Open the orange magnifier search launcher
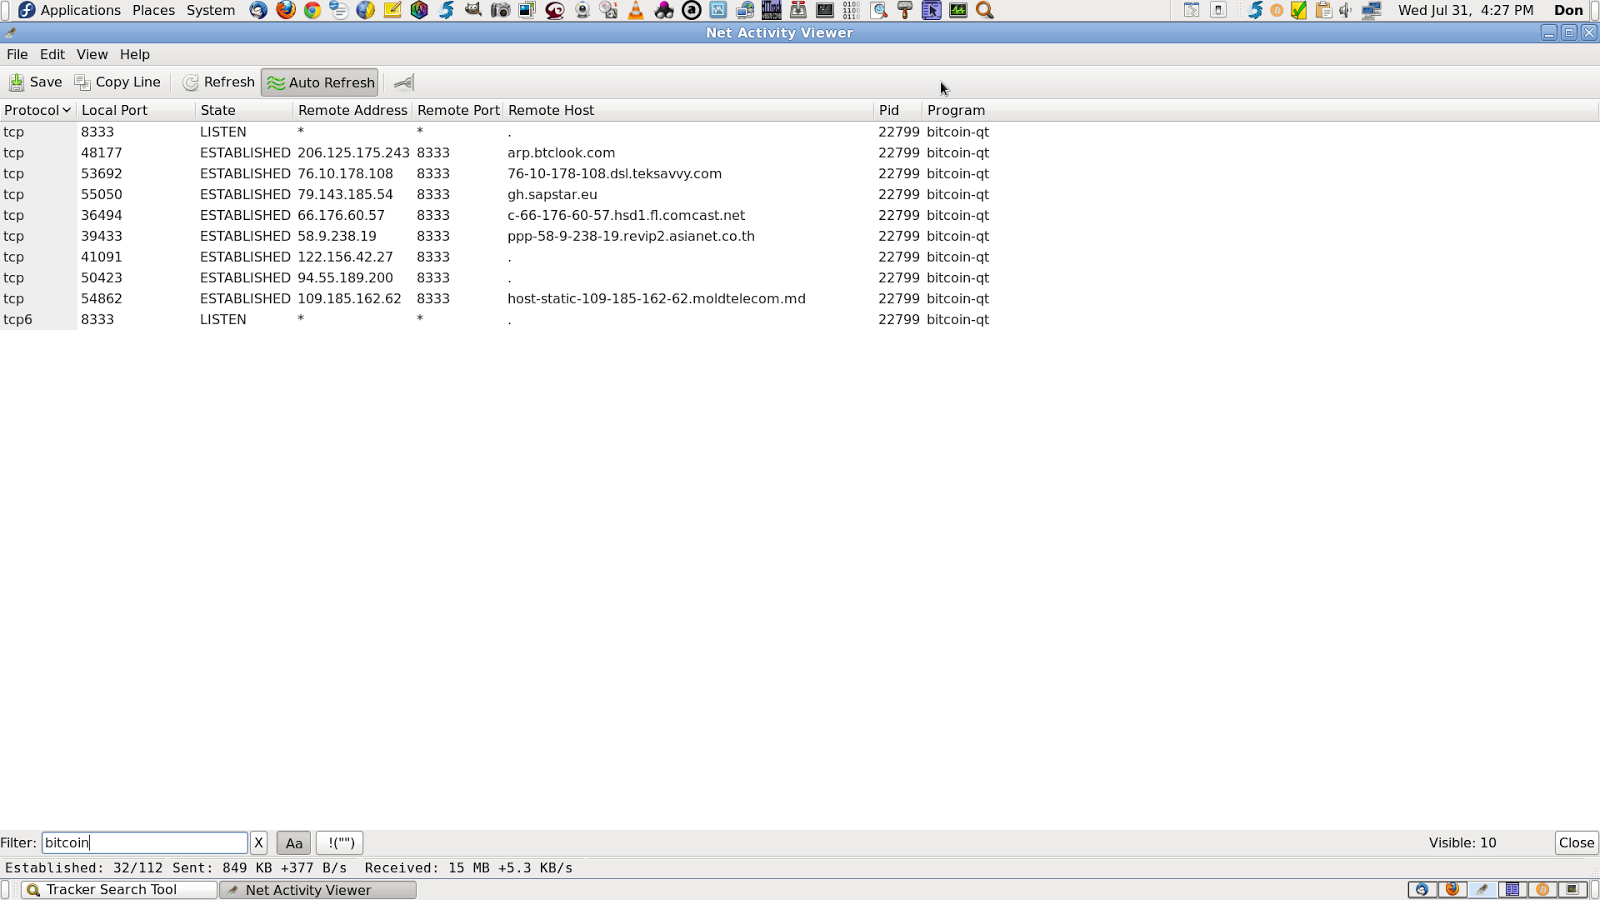This screenshot has width=1600, height=900. [x=985, y=10]
